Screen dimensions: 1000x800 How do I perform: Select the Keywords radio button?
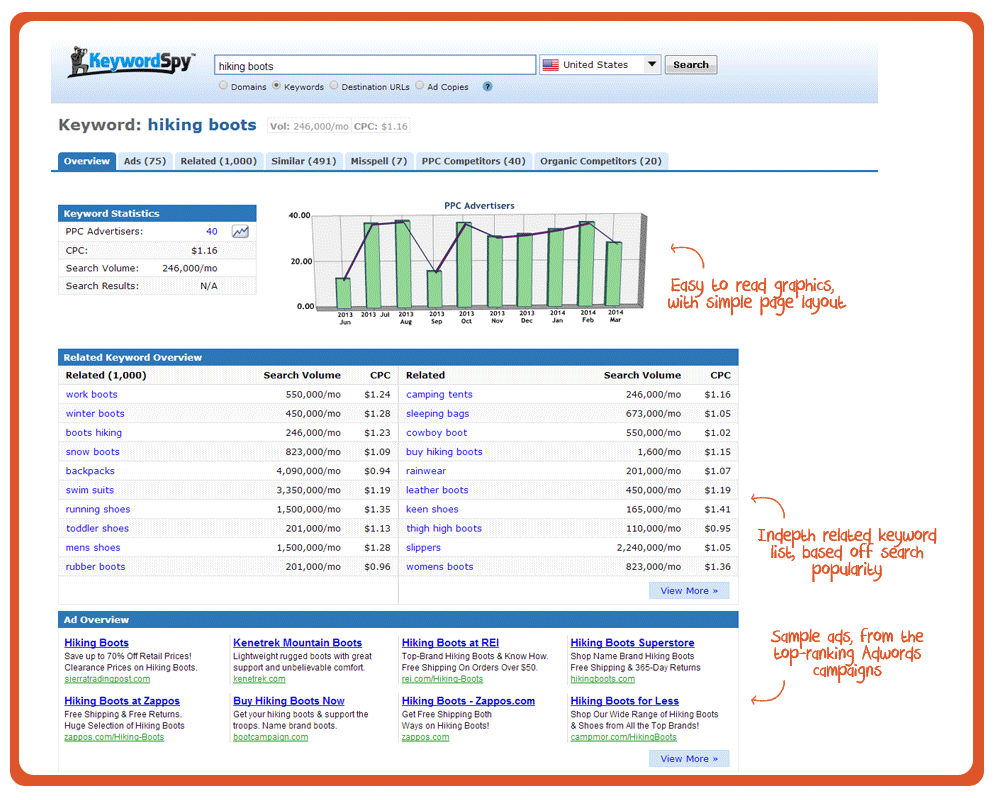coord(277,86)
